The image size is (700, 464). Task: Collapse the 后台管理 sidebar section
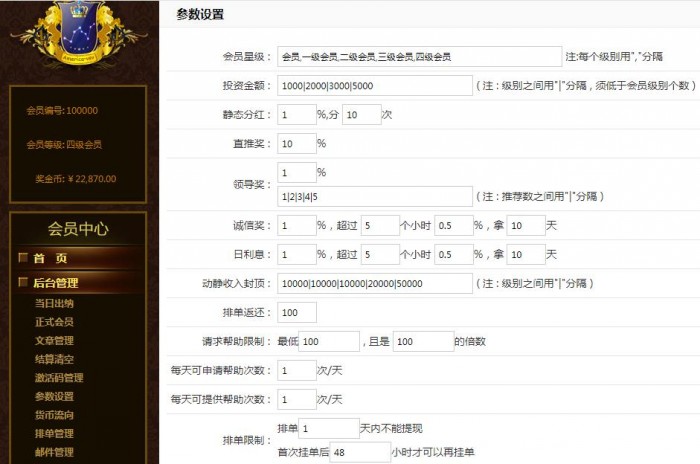pyautogui.click(x=56, y=283)
